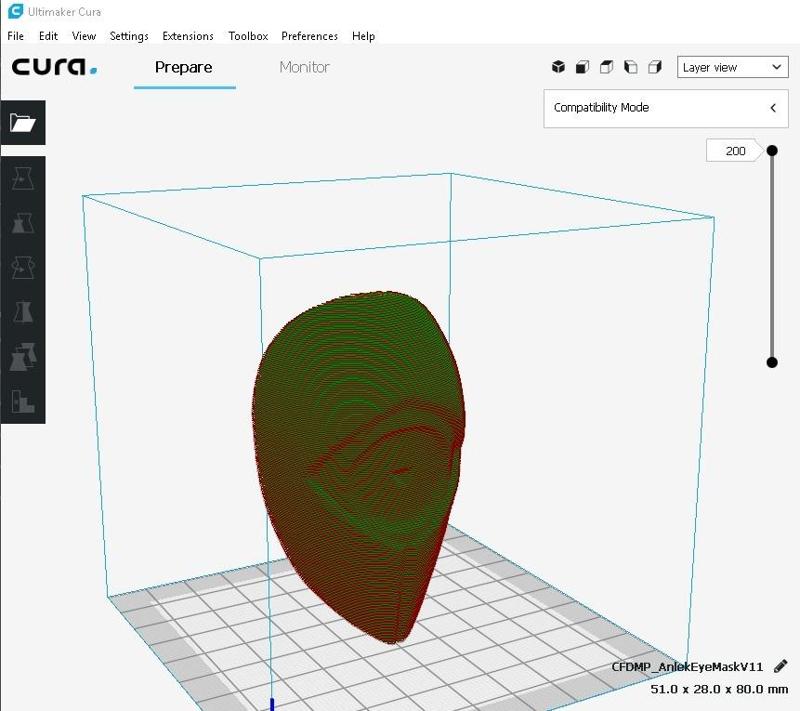
Task: Select the Scale tool in left toolbar
Action: point(23,223)
